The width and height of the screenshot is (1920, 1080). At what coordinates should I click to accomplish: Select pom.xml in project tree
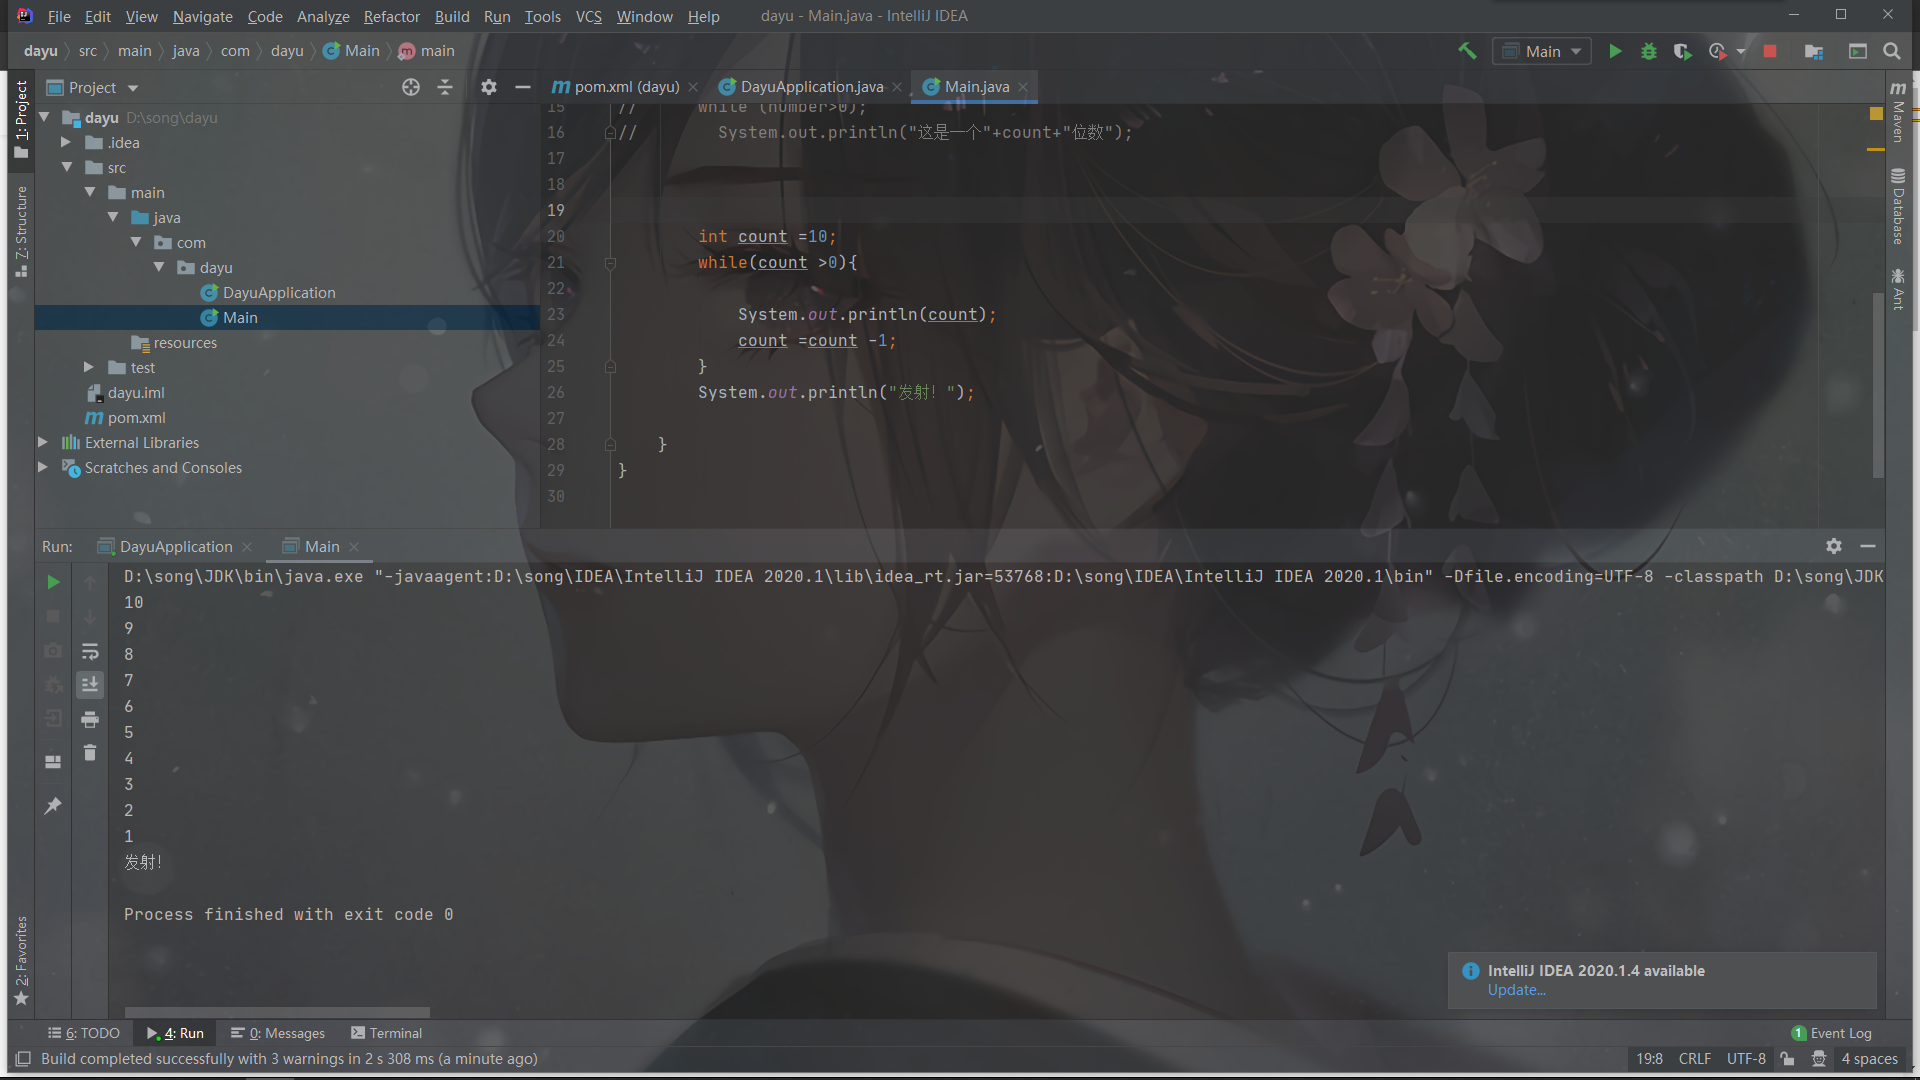[136, 418]
